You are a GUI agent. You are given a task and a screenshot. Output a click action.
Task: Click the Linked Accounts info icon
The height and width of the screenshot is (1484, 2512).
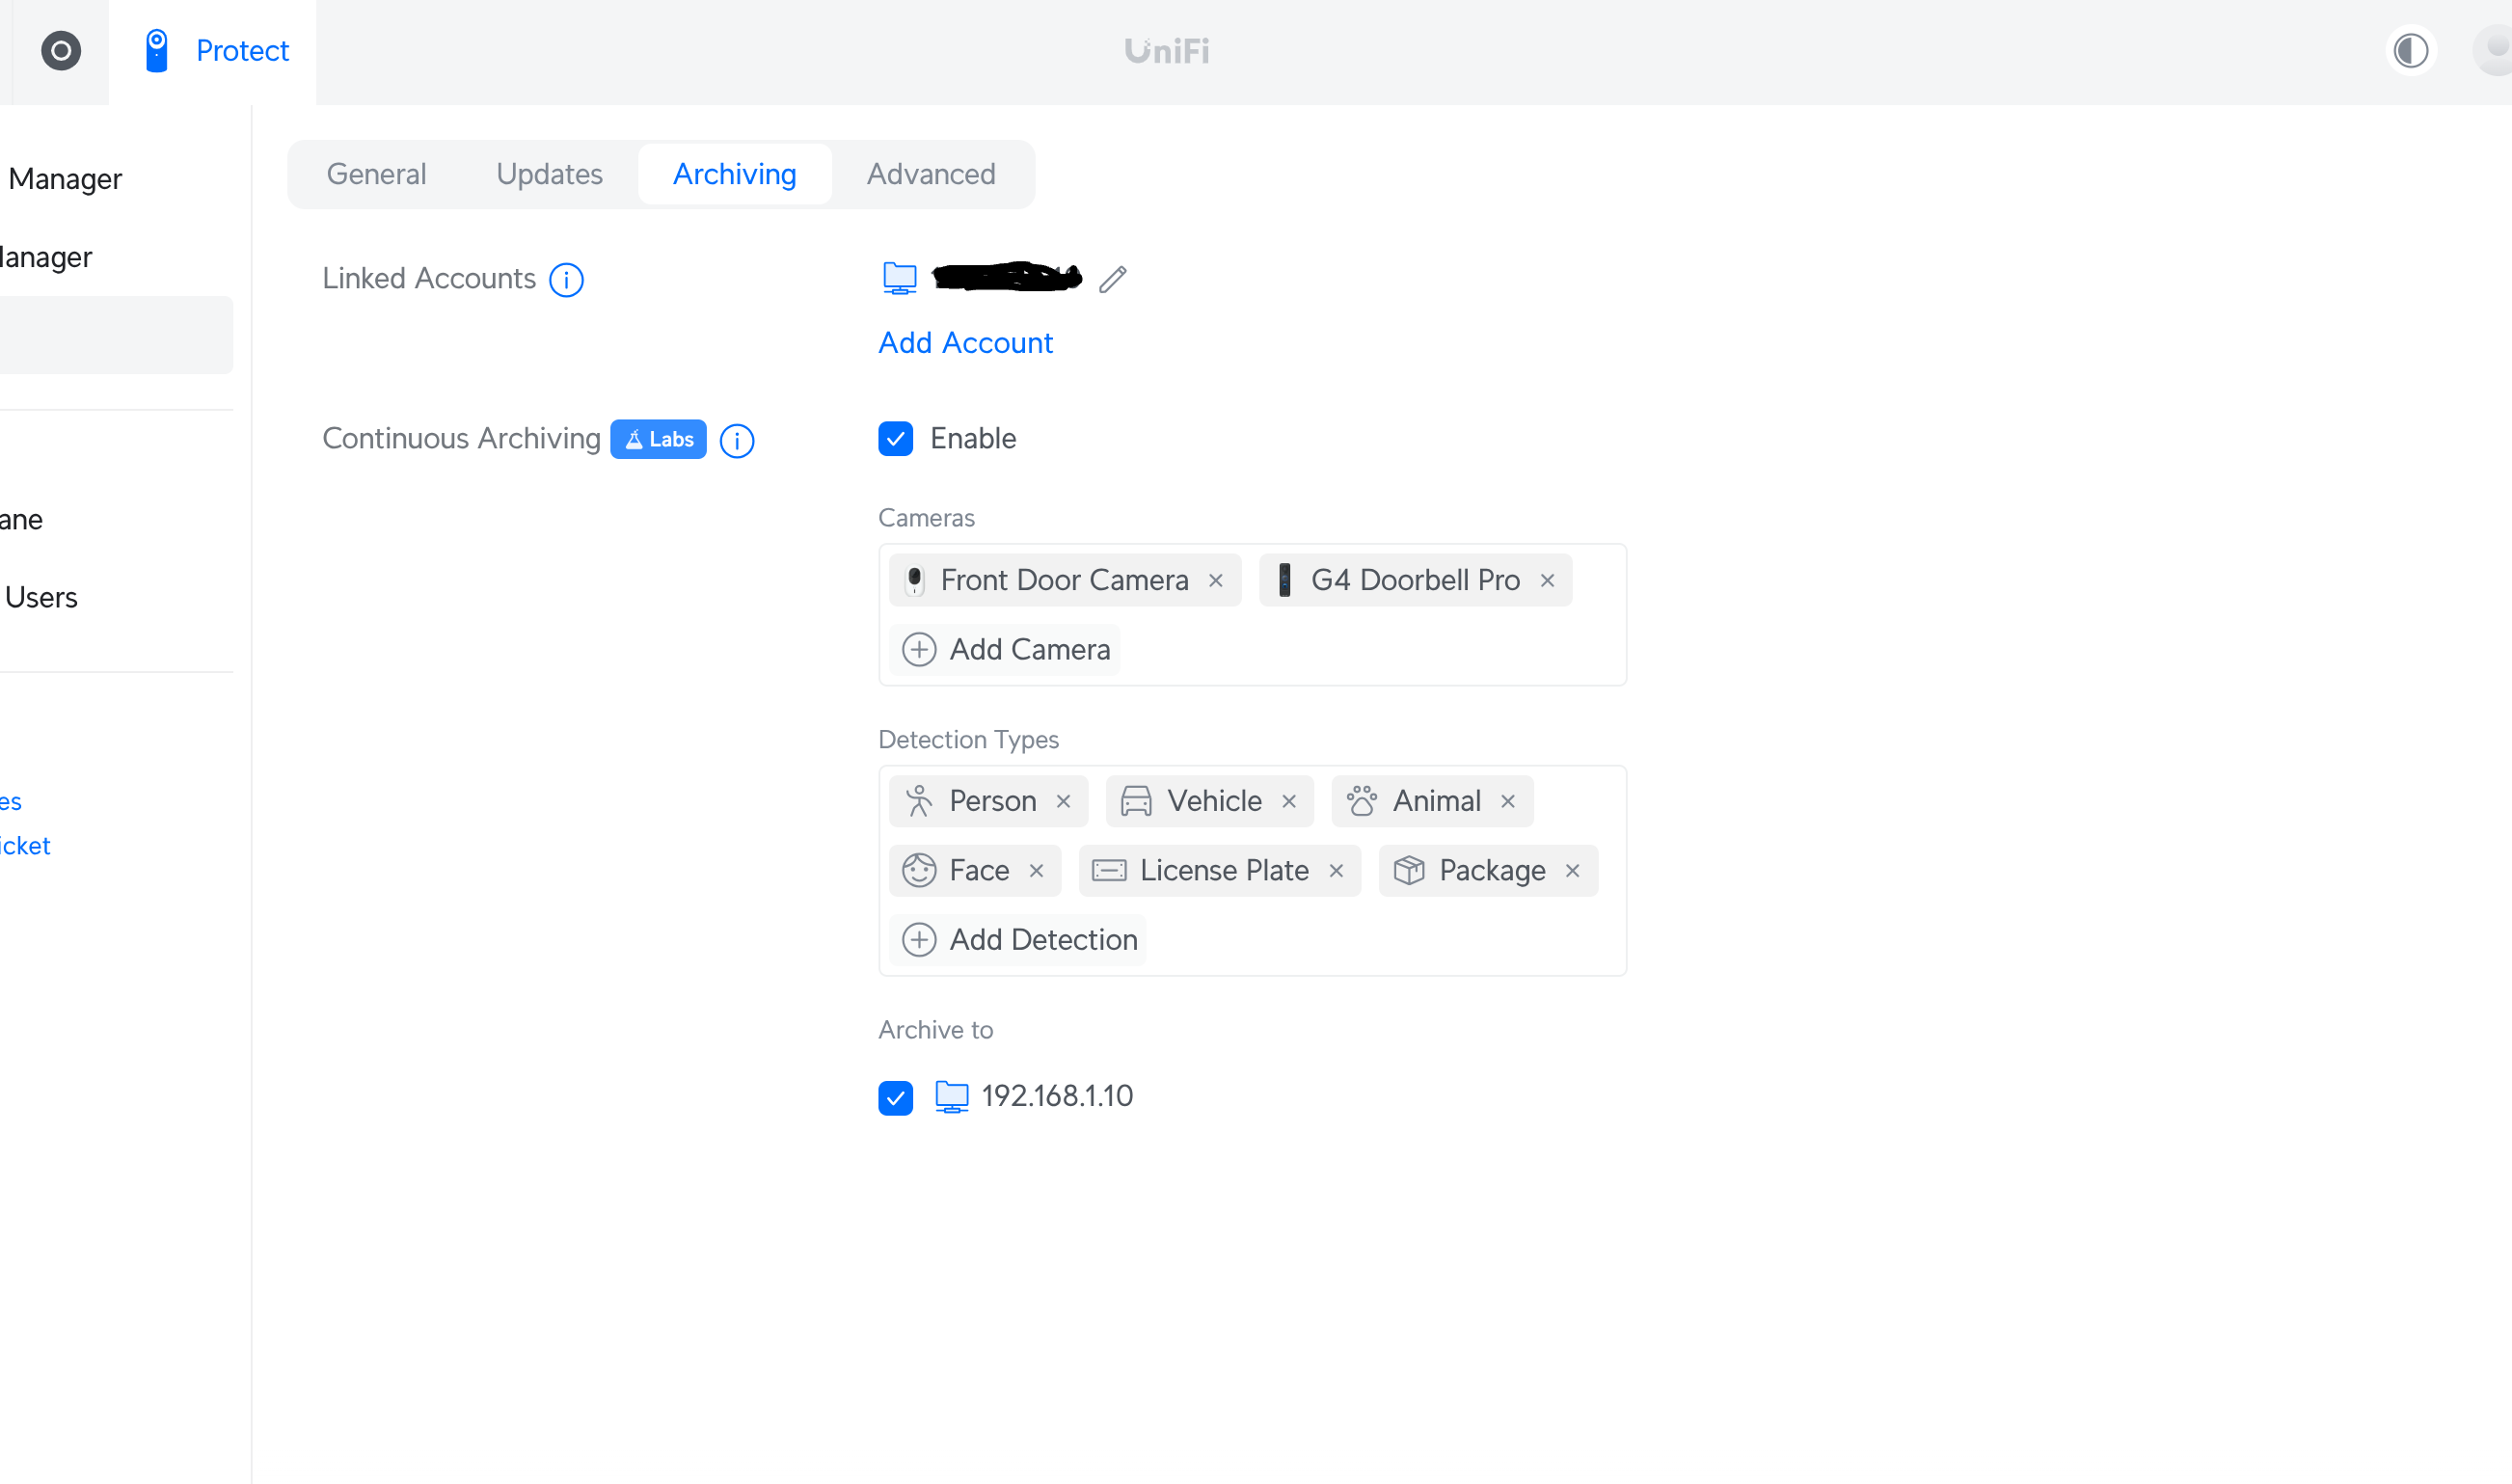[x=566, y=280]
